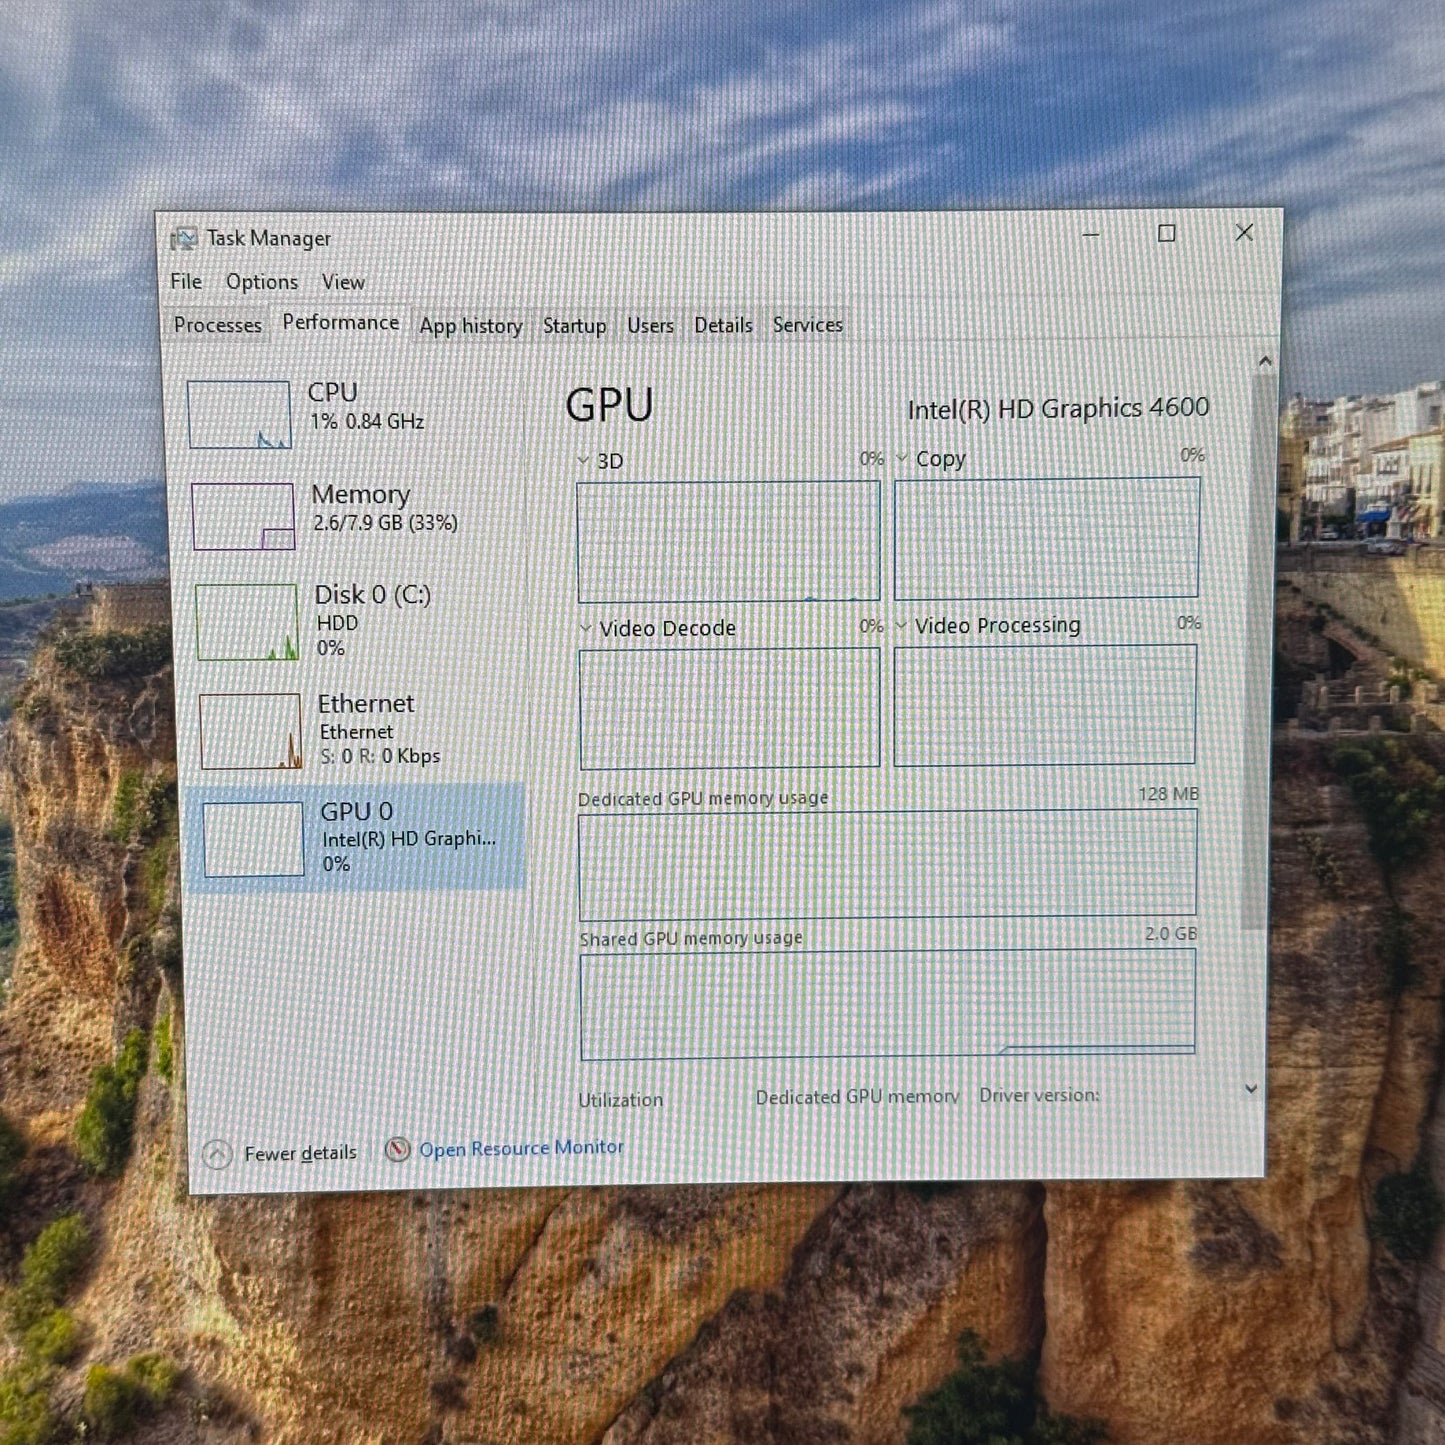Screen dimensions: 1445x1445
Task: Click the Memory '2.6/7.9 GB (33%)' text
Action: [386, 522]
